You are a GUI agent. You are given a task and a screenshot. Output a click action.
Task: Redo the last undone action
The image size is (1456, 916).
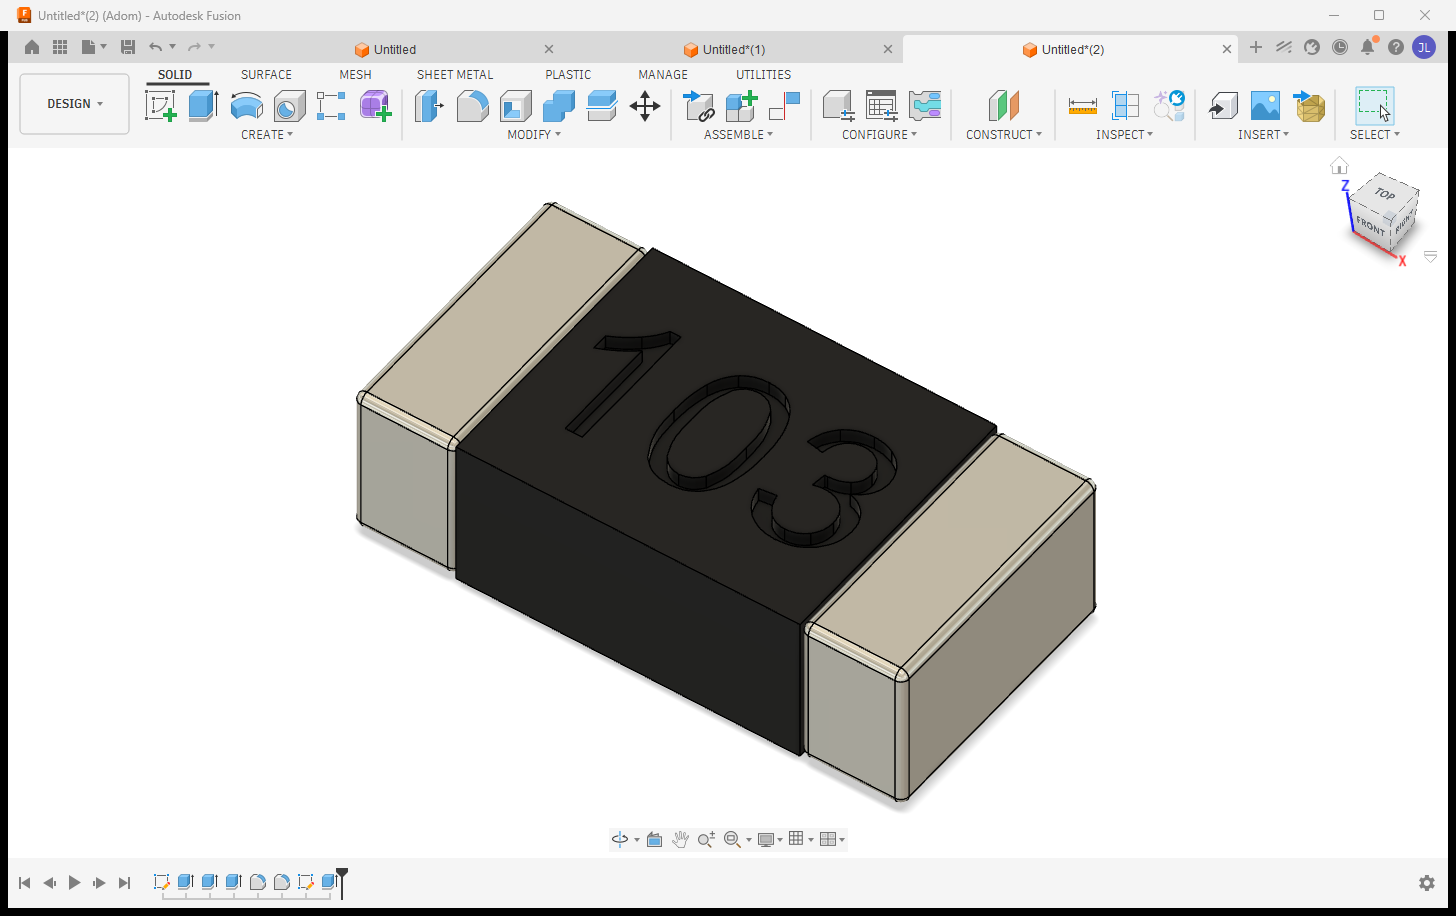(194, 47)
